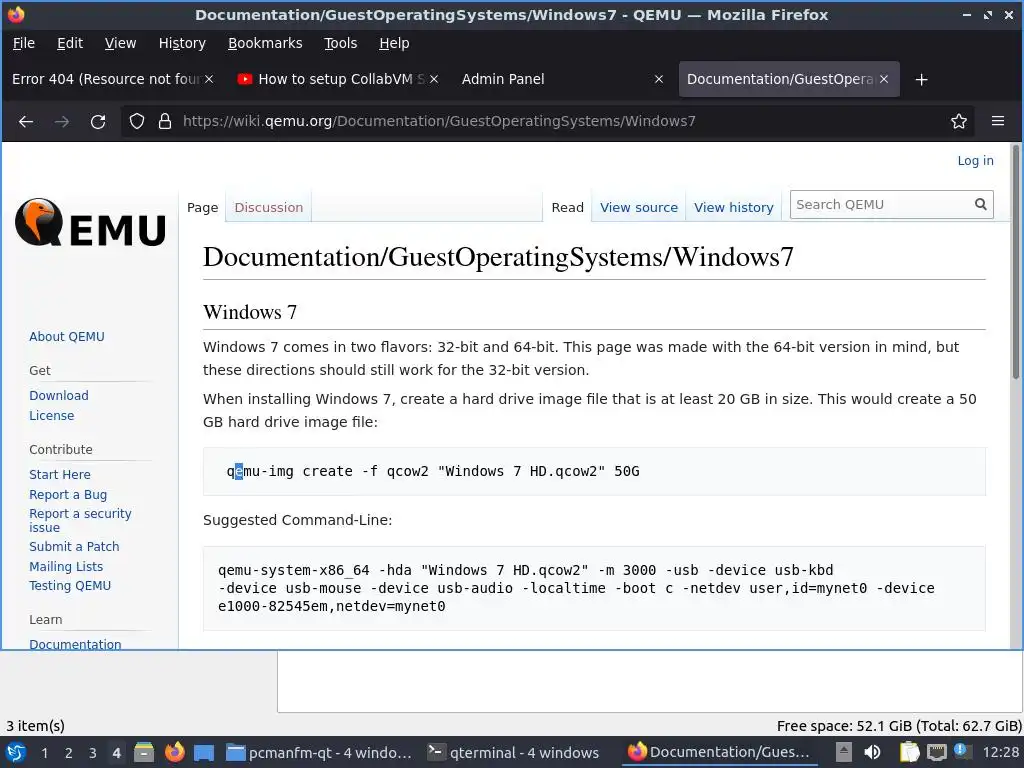The image size is (1024, 768).
Task: Open the Tools menu
Action: (x=340, y=43)
